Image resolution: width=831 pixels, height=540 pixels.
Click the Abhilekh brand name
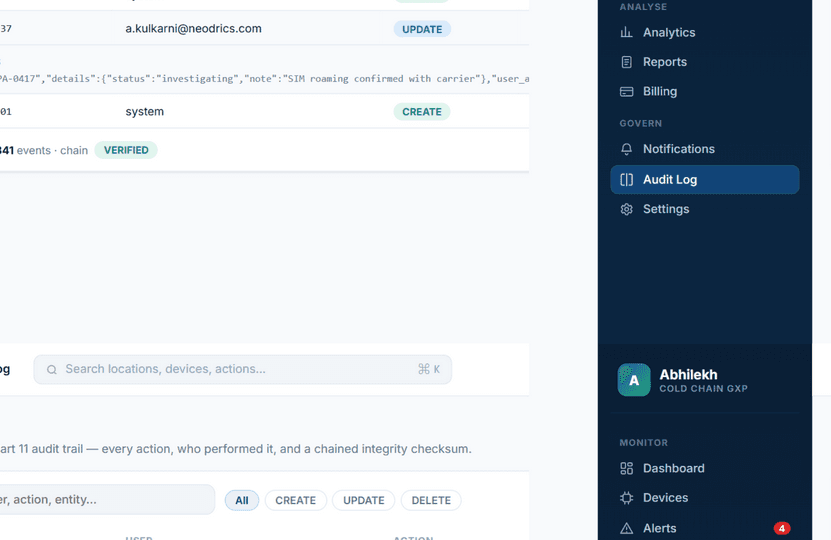click(688, 375)
